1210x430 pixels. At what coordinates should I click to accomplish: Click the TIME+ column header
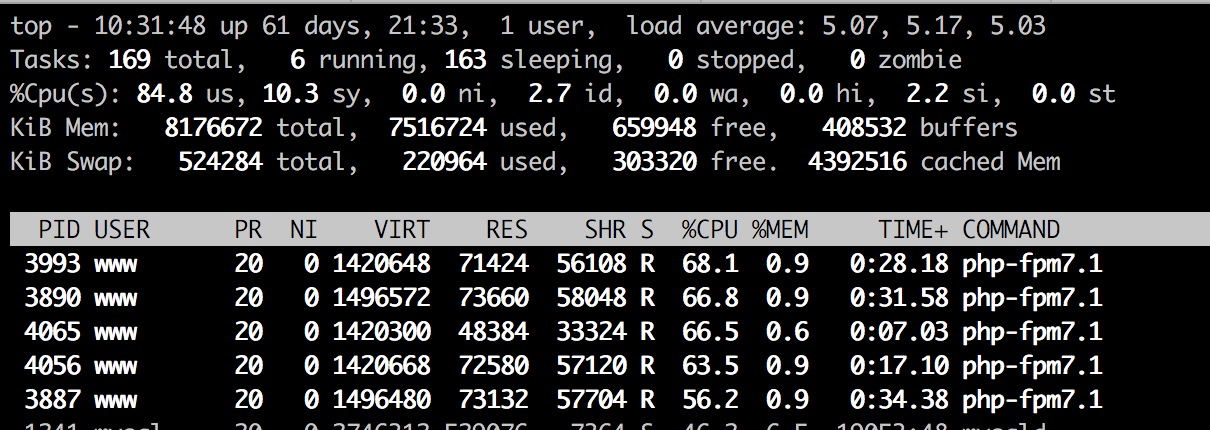913,230
